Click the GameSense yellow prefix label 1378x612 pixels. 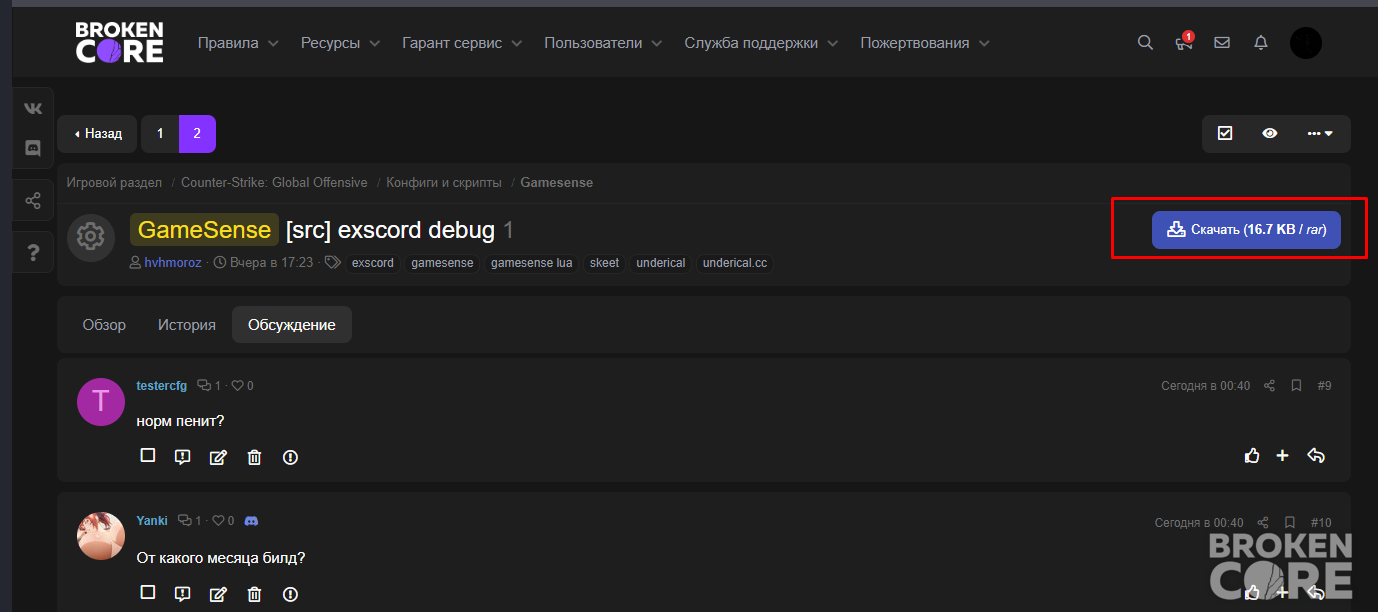[204, 230]
